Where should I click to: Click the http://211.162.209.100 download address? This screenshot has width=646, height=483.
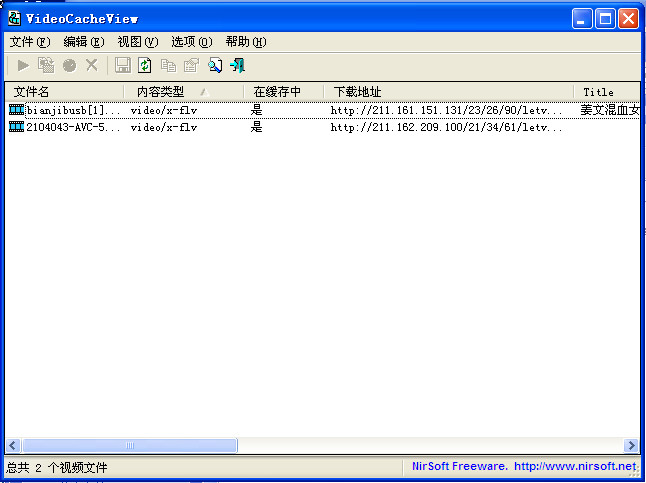click(x=447, y=128)
